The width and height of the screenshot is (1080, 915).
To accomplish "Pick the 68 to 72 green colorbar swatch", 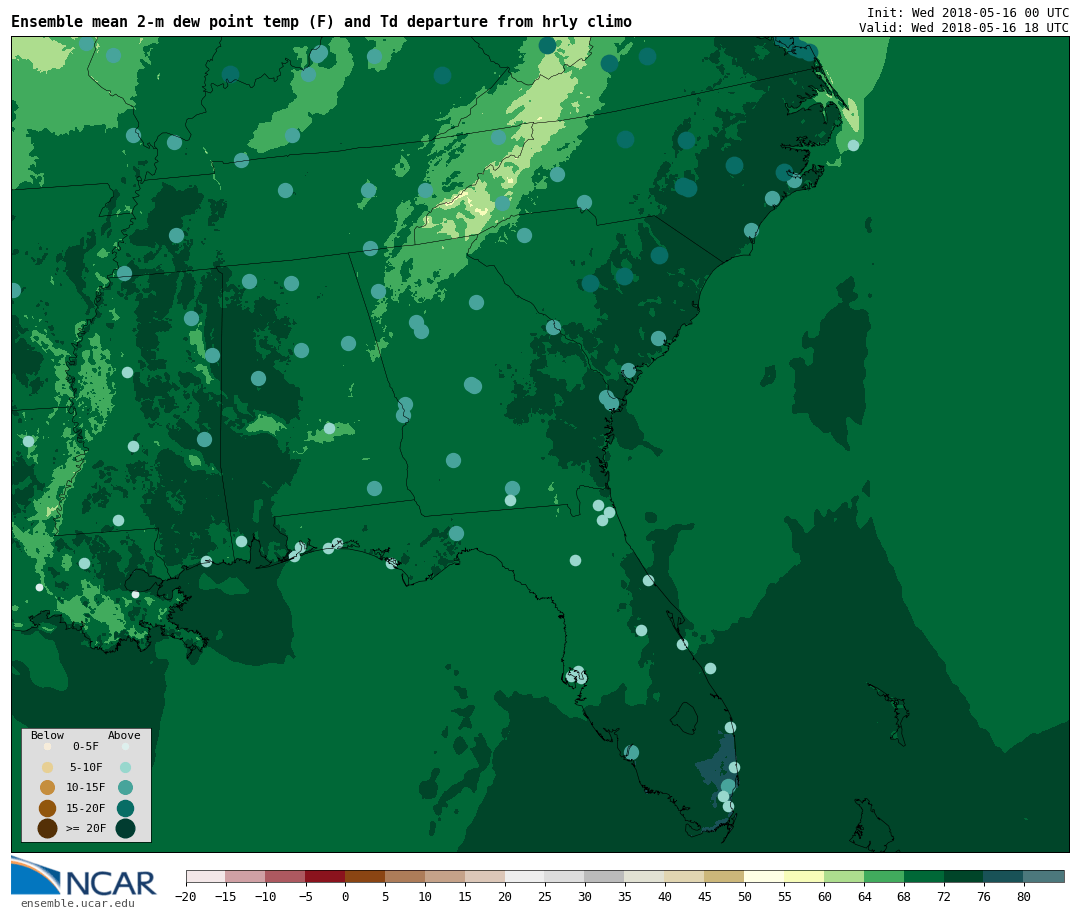I will [924, 876].
